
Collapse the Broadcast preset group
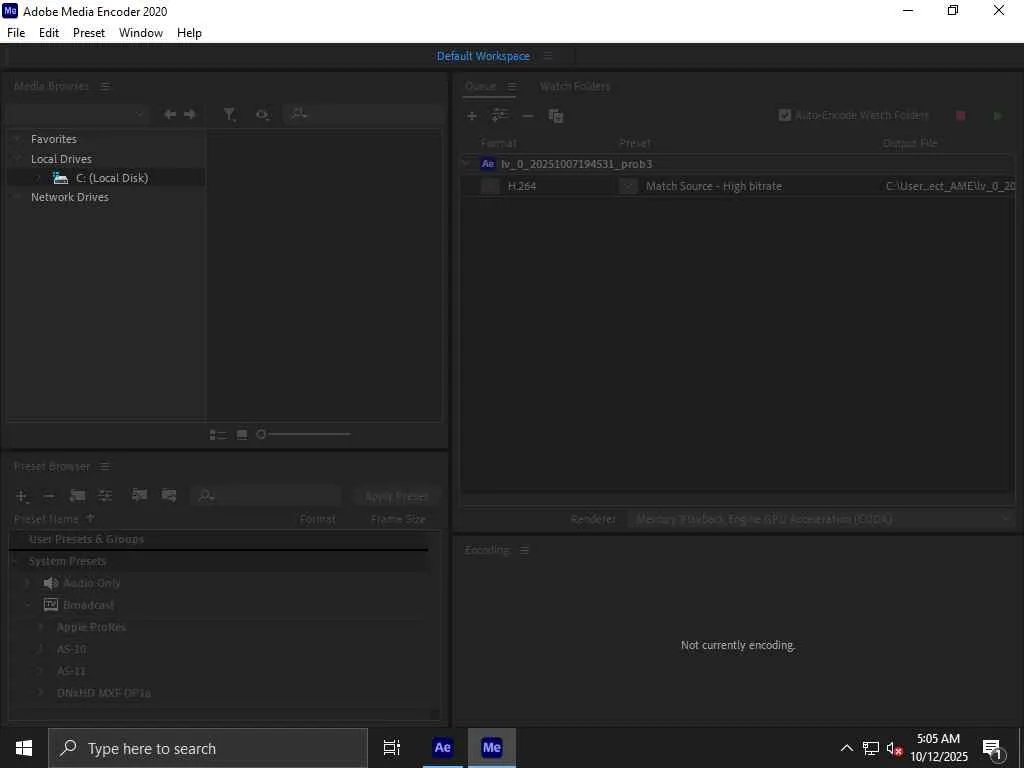pos(27,605)
